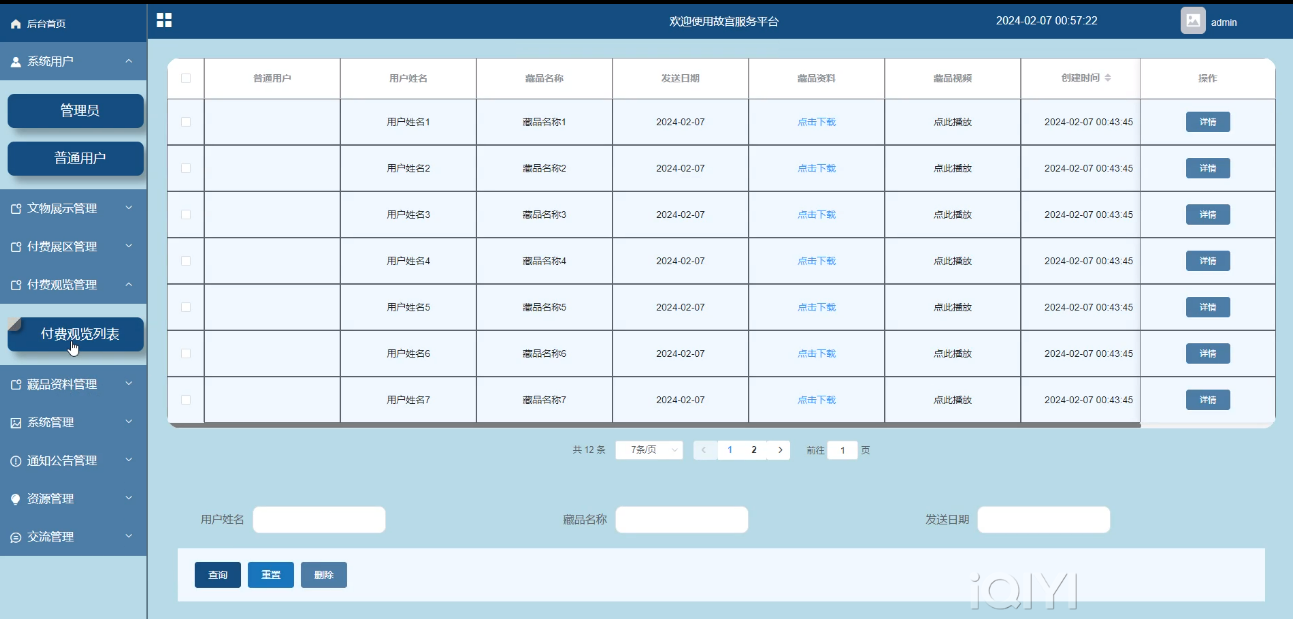The height and width of the screenshot is (619, 1293).
Task: Check the row checkbox for 用户姓名6
Action: [186, 354]
